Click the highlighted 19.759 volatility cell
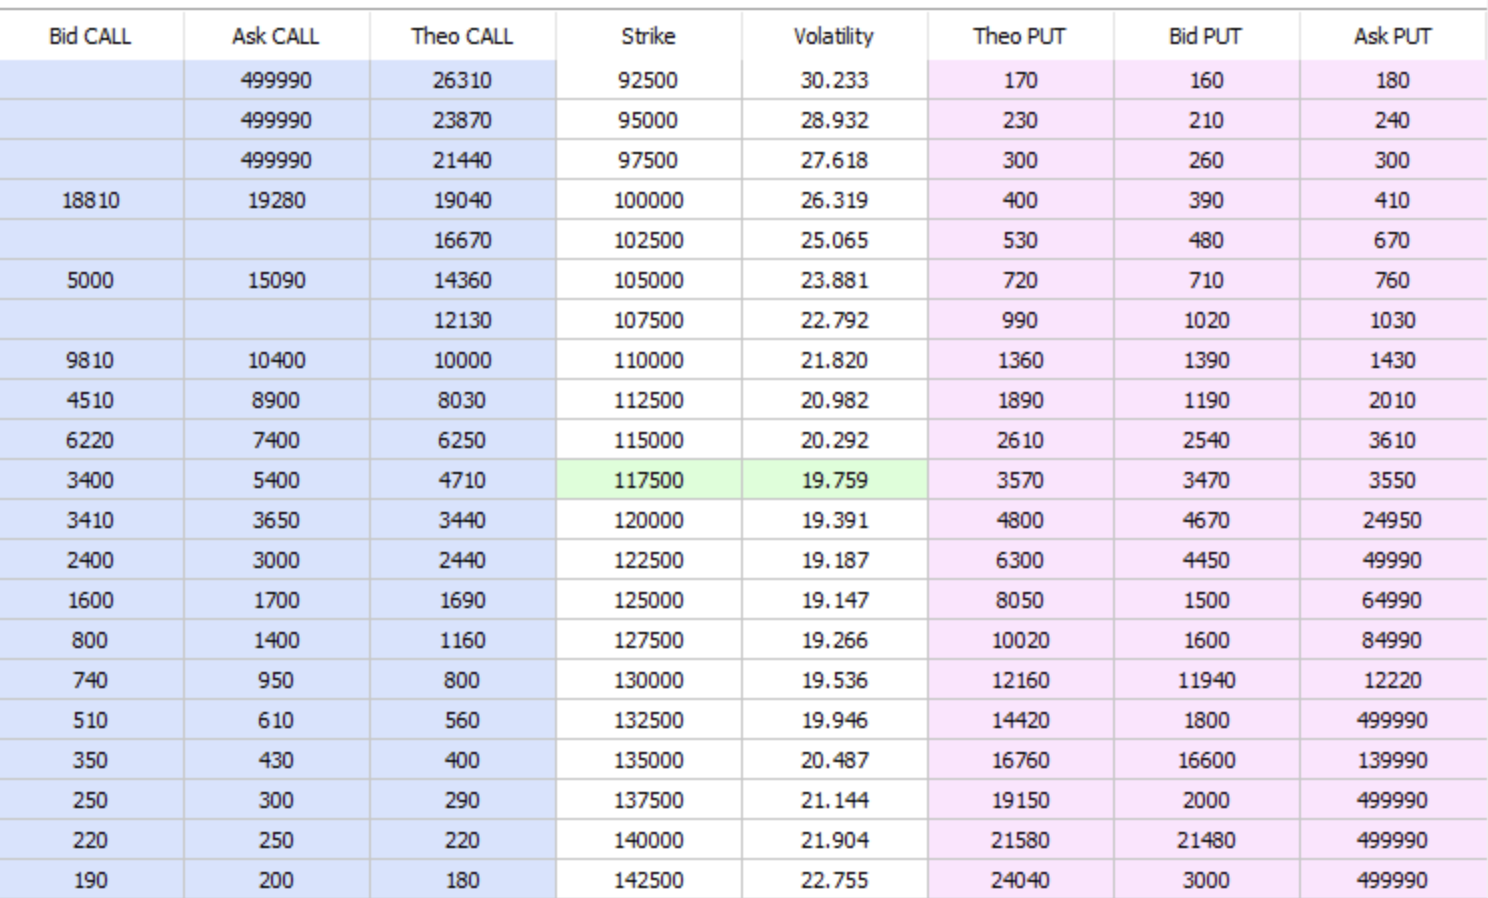This screenshot has height=898, width=1488. point(834,480)
